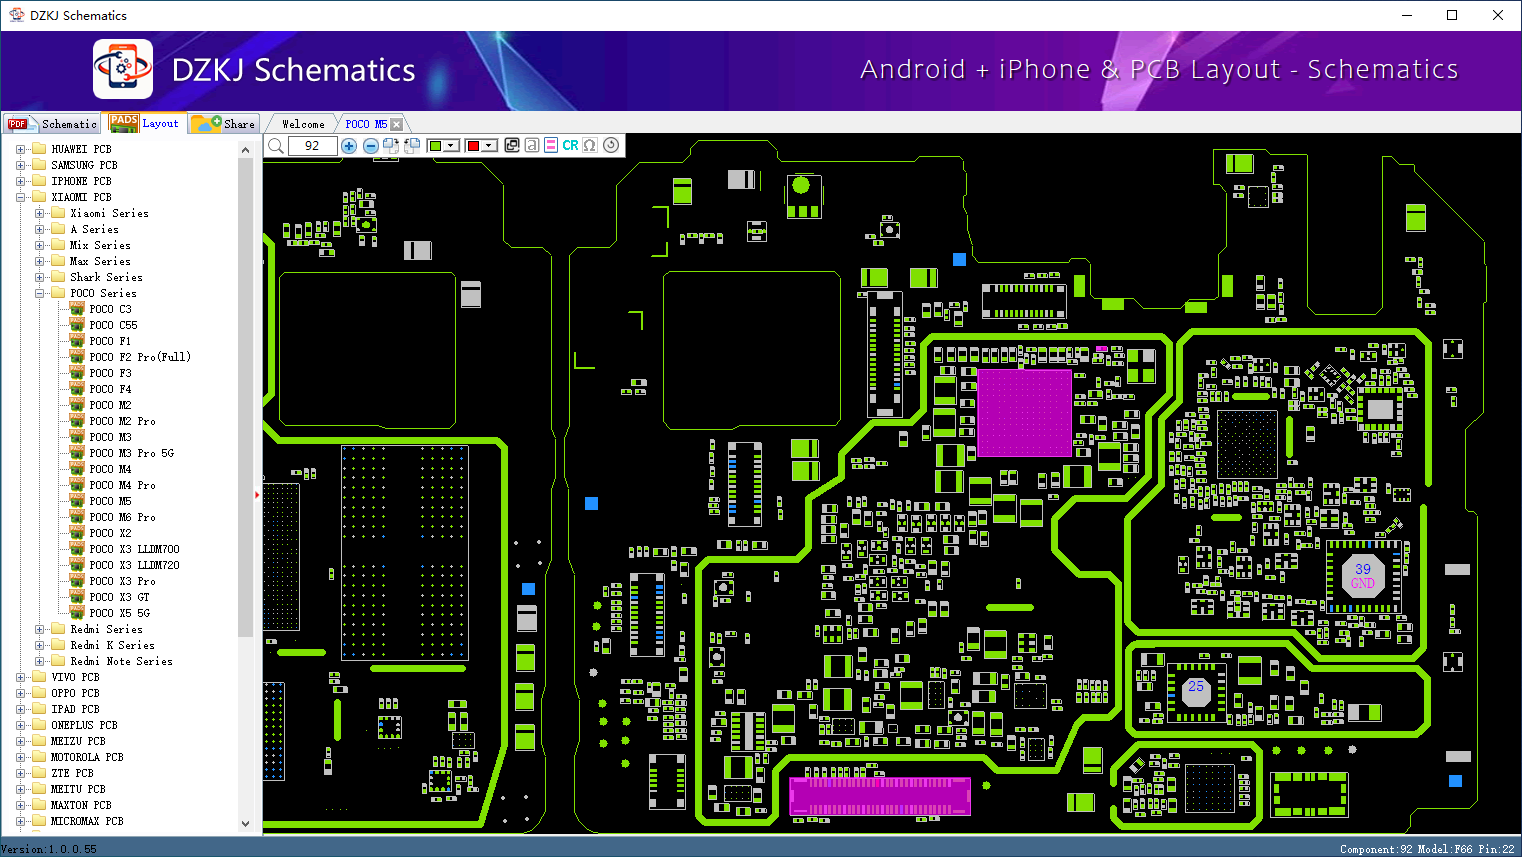Click the PADS icon beside POCO F3
The height and width of the screenshot is (857, 1522).
pyautogui.click(x=77, y=372)
